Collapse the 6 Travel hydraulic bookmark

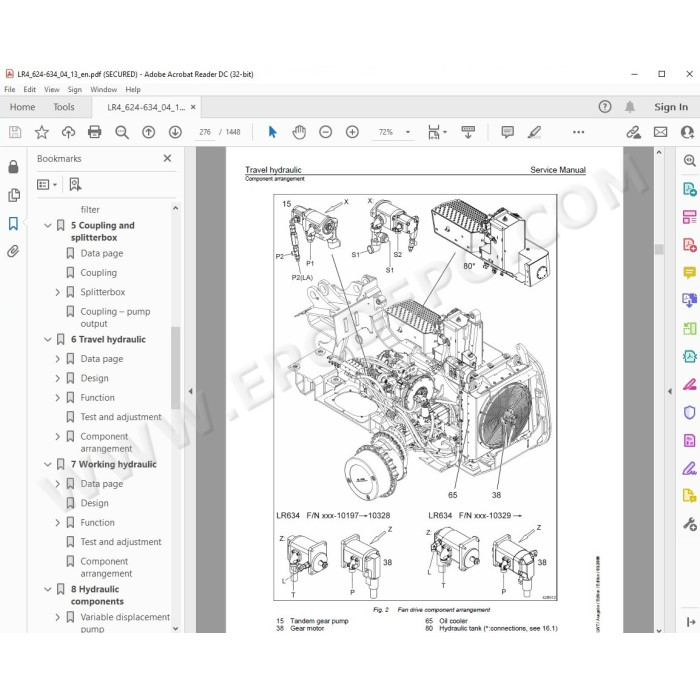point(48,340)
